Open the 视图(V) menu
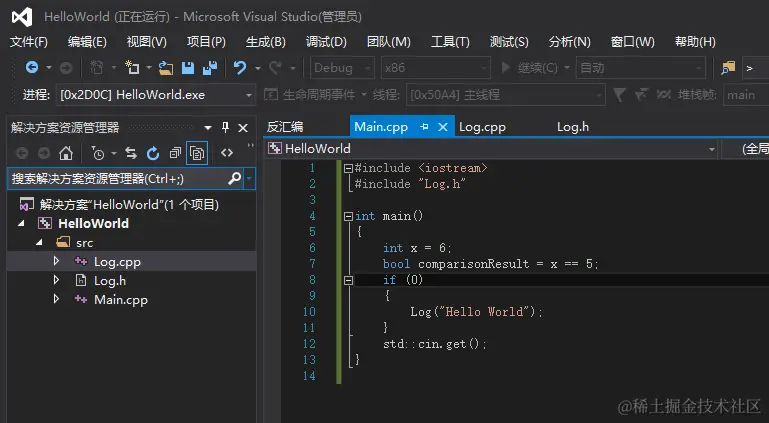The image size is (769, 423). 147,42
